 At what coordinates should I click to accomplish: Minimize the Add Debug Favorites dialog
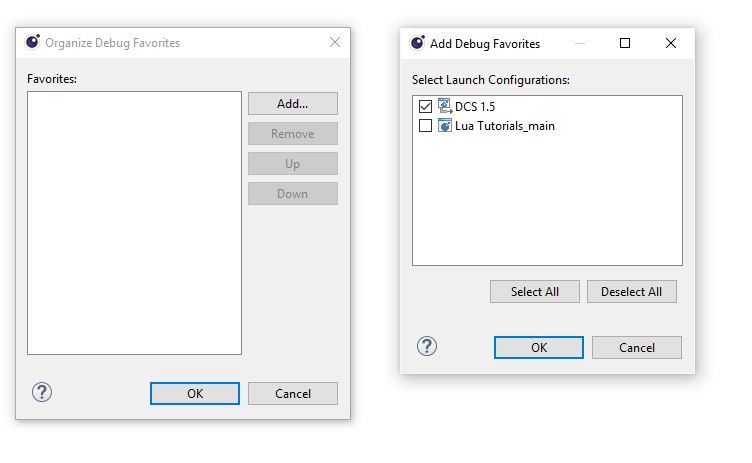pos(579,43)
